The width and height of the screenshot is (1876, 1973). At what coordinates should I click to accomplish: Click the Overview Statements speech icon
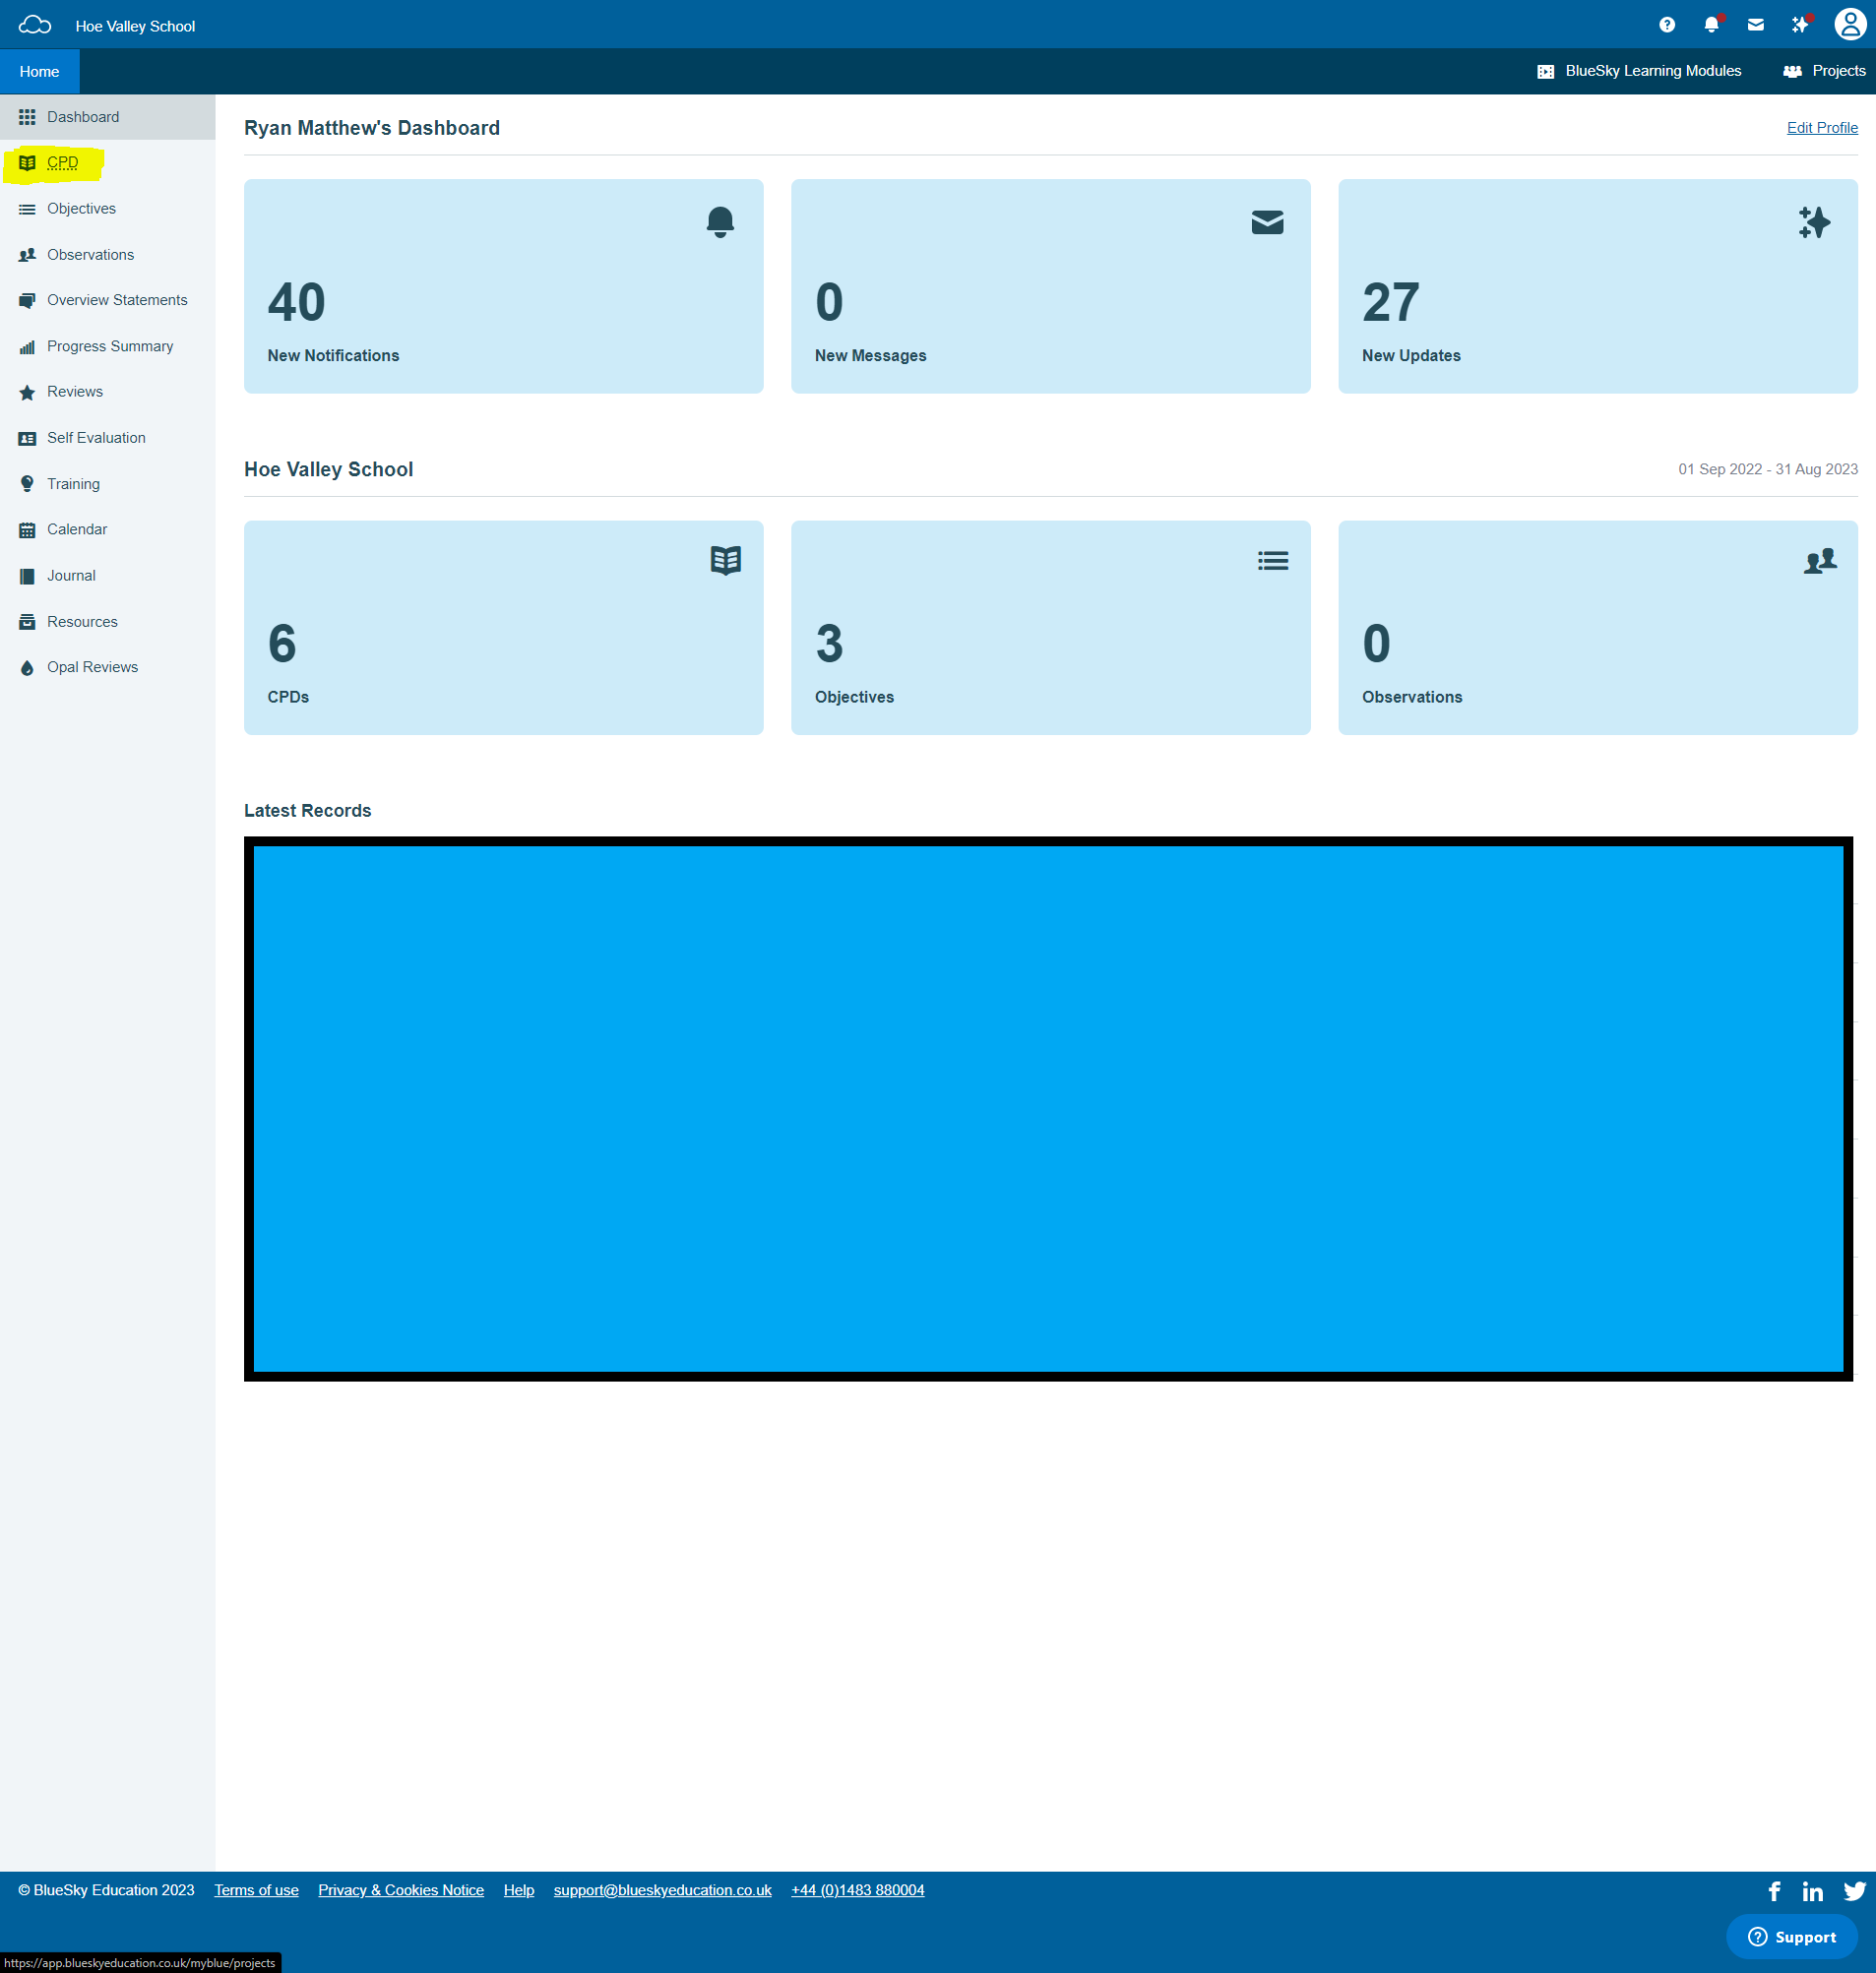27,301
